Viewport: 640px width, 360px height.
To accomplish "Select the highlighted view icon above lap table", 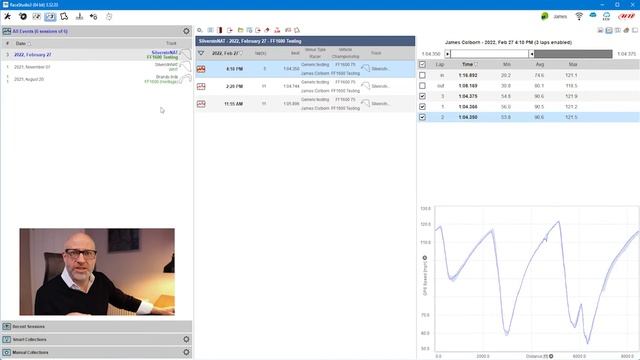I will (609, 30).
